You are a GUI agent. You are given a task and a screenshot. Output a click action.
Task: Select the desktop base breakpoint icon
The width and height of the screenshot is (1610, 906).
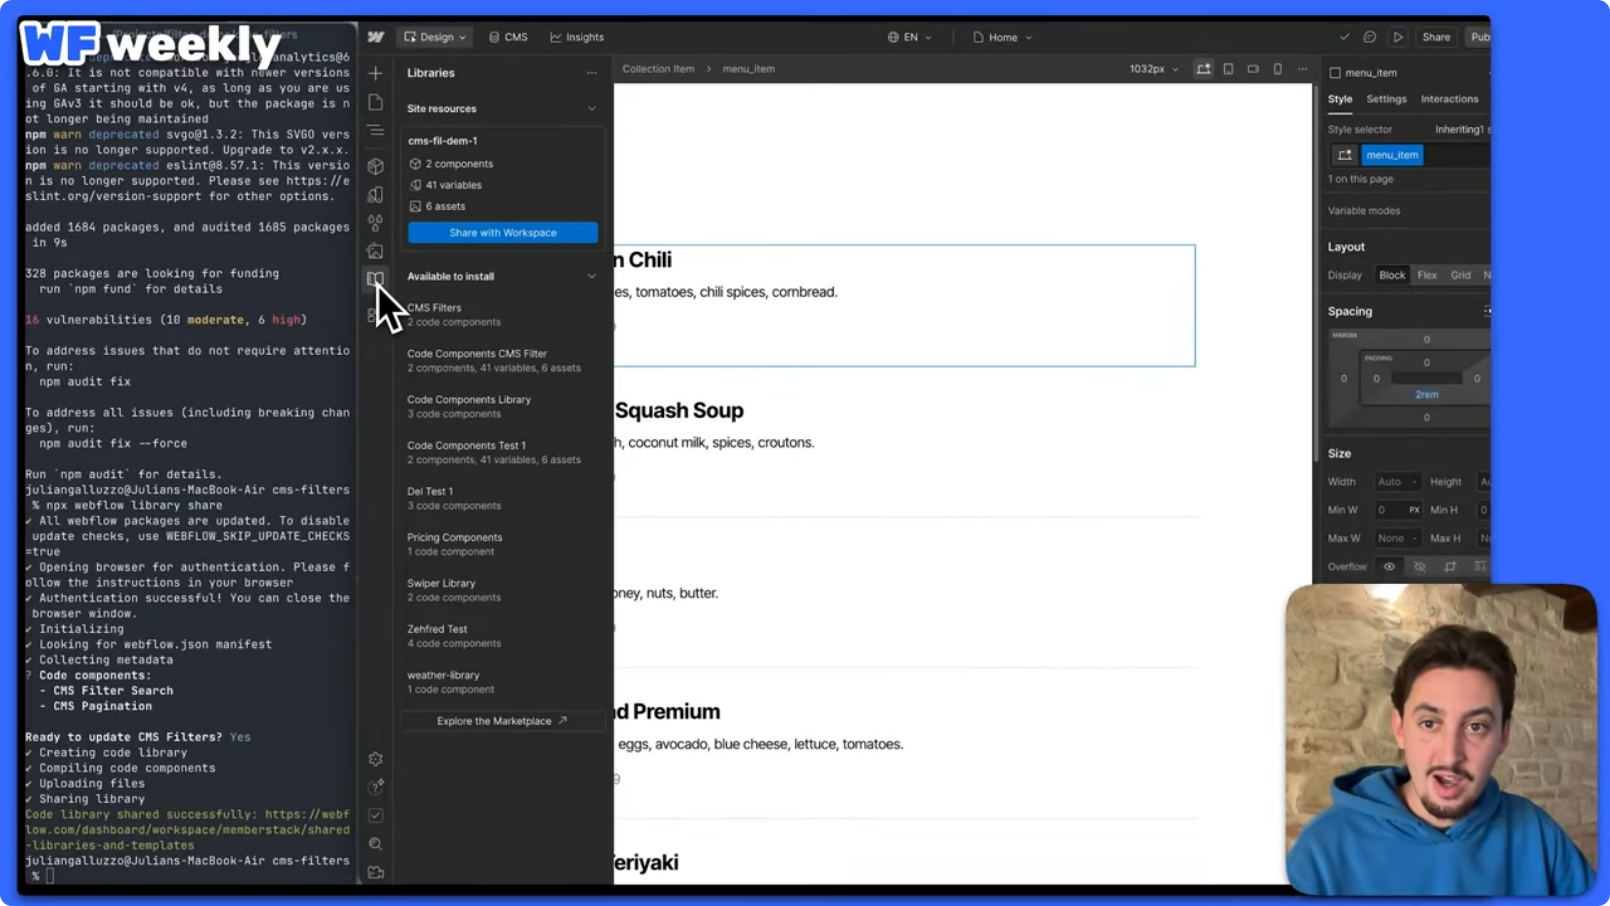point(1203,69)
